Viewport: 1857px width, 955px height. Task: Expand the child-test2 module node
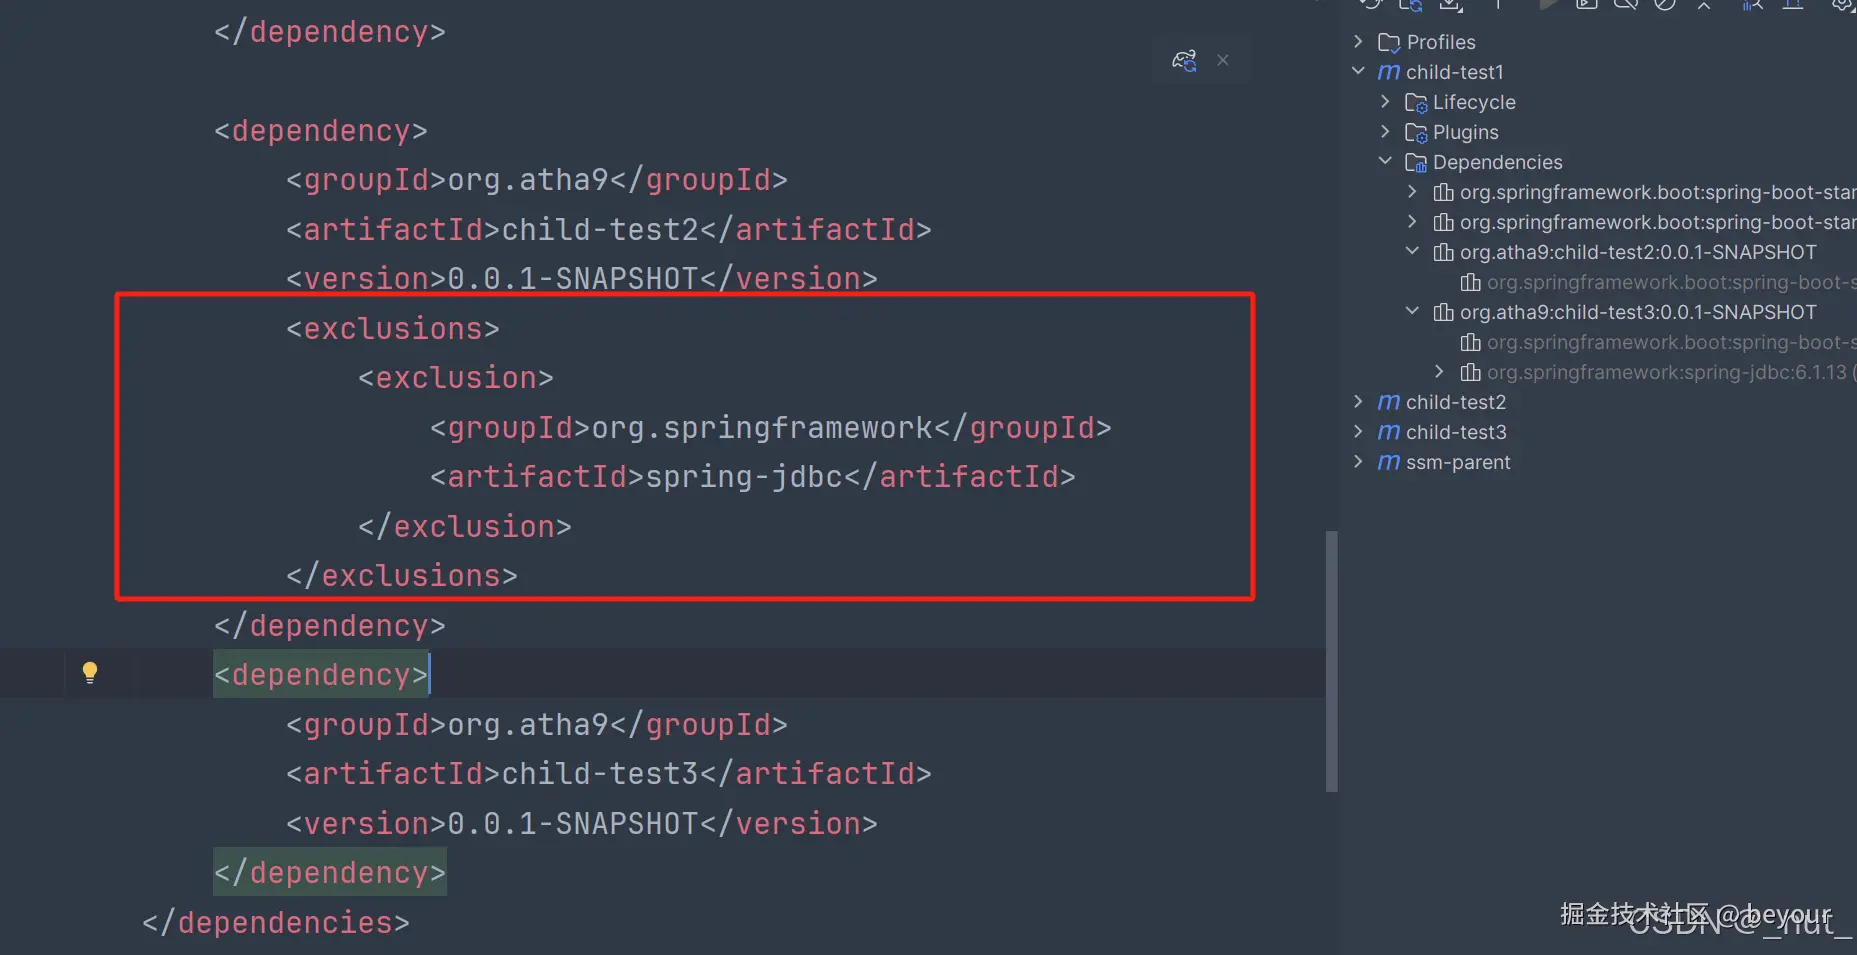click(1358, 401)
